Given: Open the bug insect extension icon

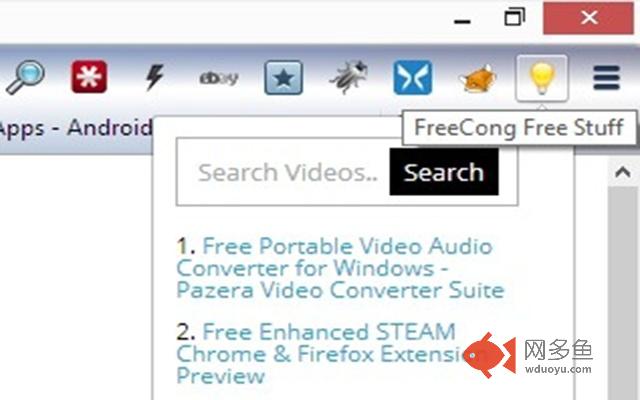Looking at the screenshot, I should [x=348, y=77].
